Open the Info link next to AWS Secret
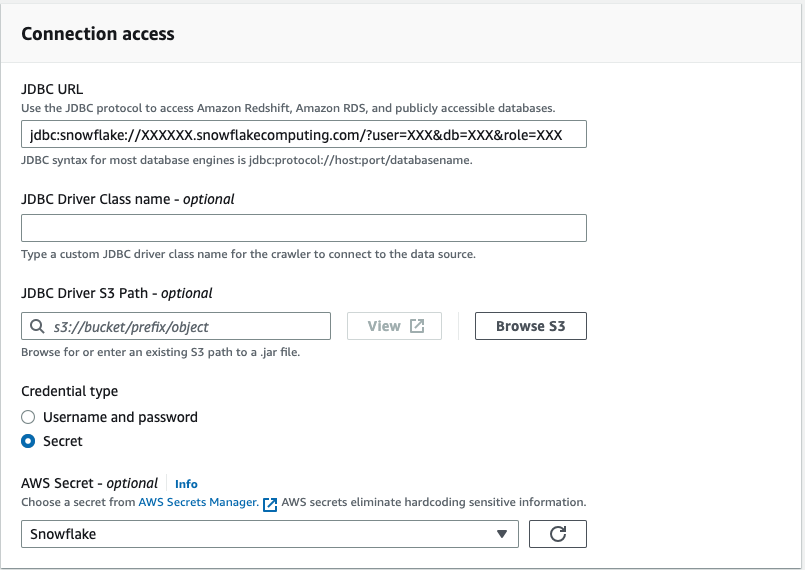805x570 pixels. pyautogui.click(x=186, y=484)
